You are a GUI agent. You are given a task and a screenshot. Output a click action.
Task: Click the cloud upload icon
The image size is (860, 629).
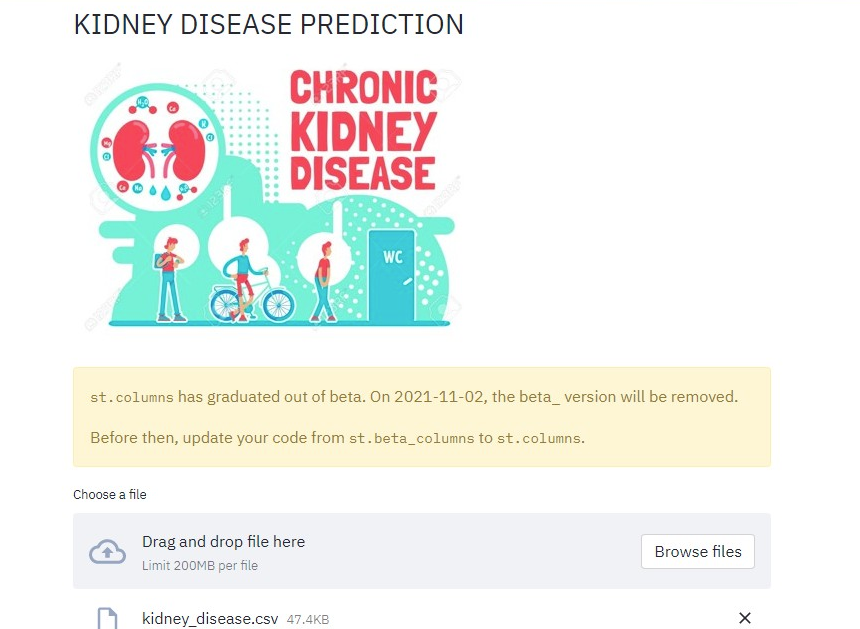click(107, 551)
